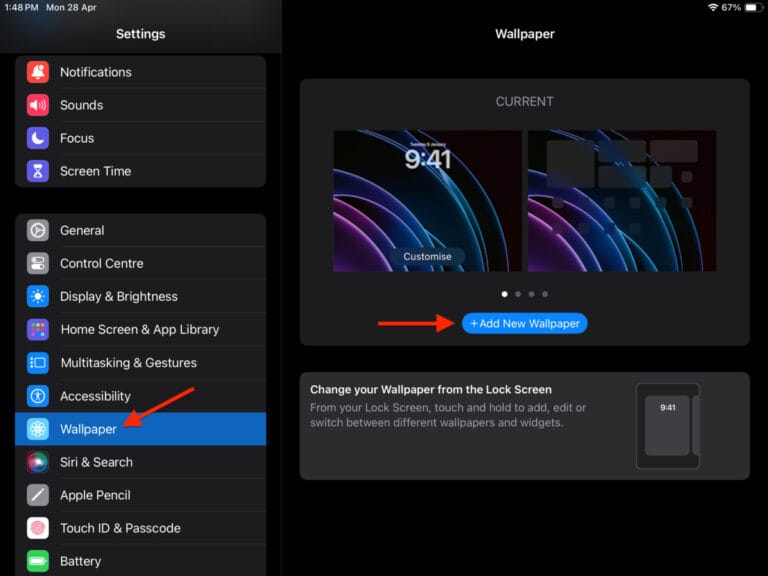Tap the Screen Time hourglass icon

click(38, 171)
